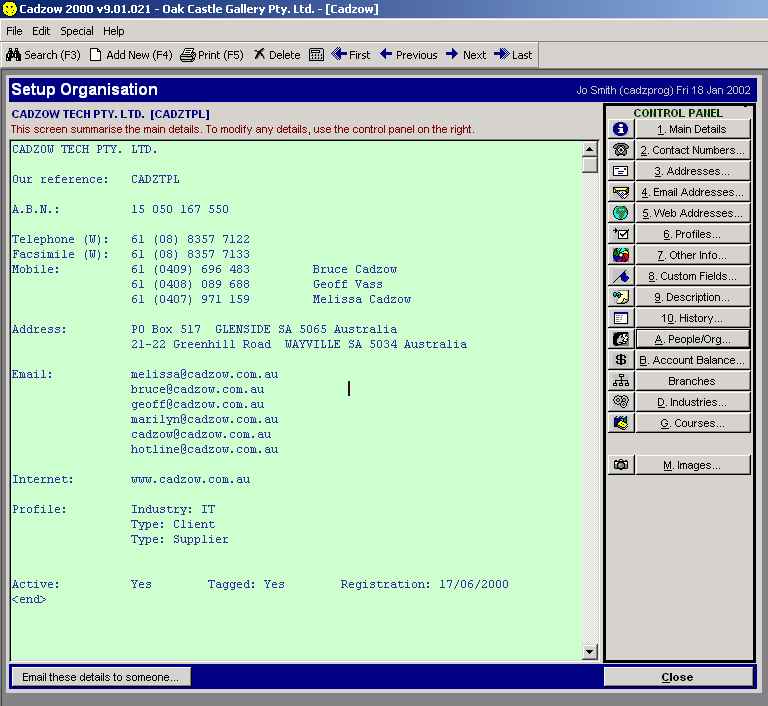Click the D. Industries button
This screenshot has width=768, height=706.
click(692, 402)
